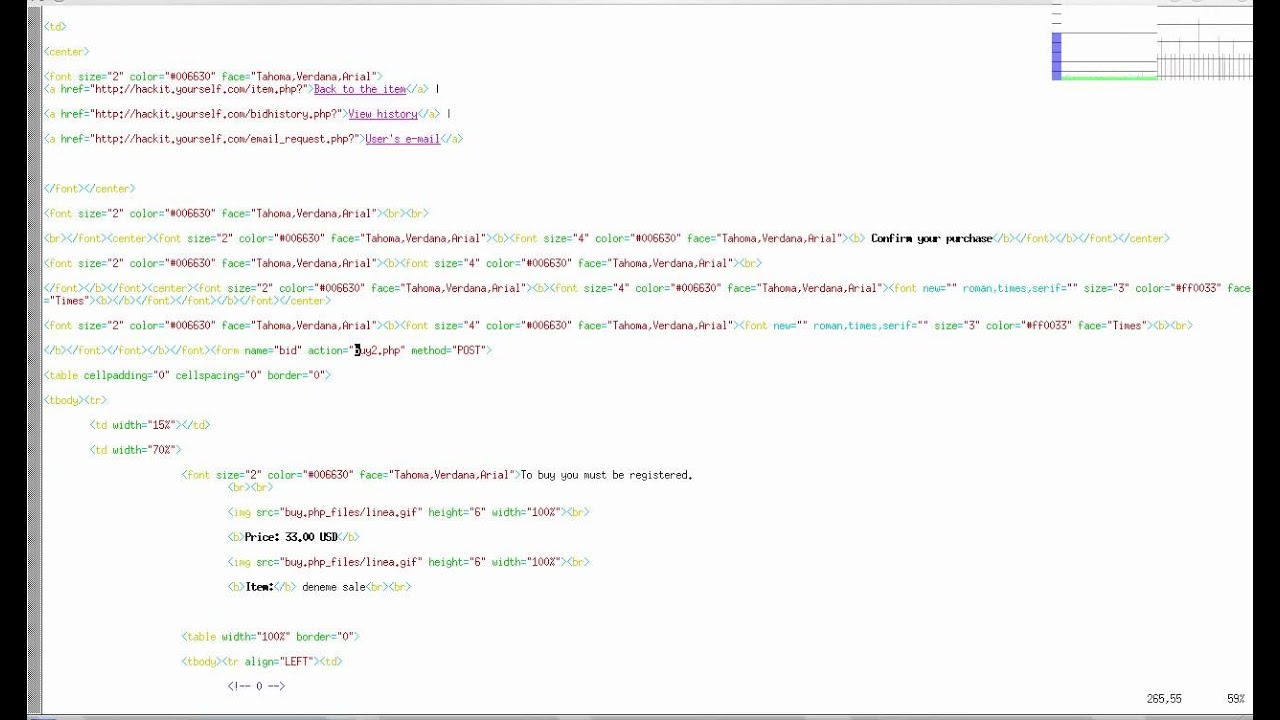
Task: Click the item.php href URL text
Action: (x=200, y=89)
